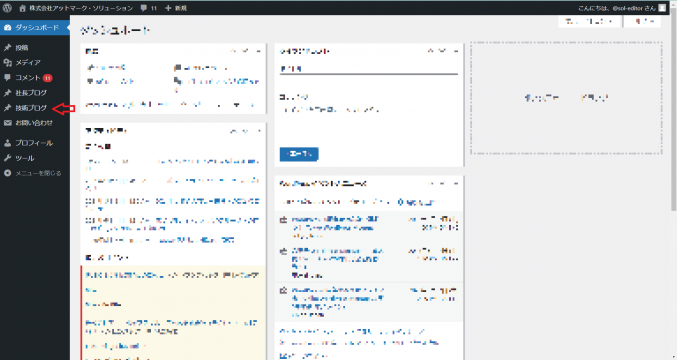Screen dimensions: 677x360
Task: Move the WordPress events and news widget down
Action: point(443,183)
